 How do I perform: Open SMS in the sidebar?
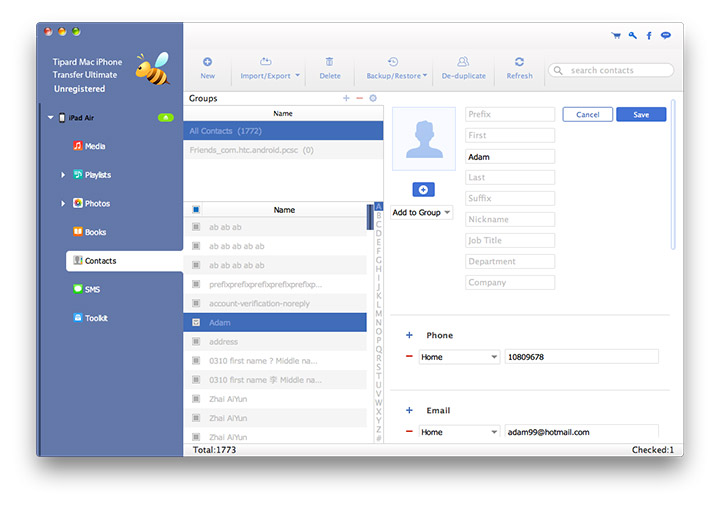click(x=86, y=289)
